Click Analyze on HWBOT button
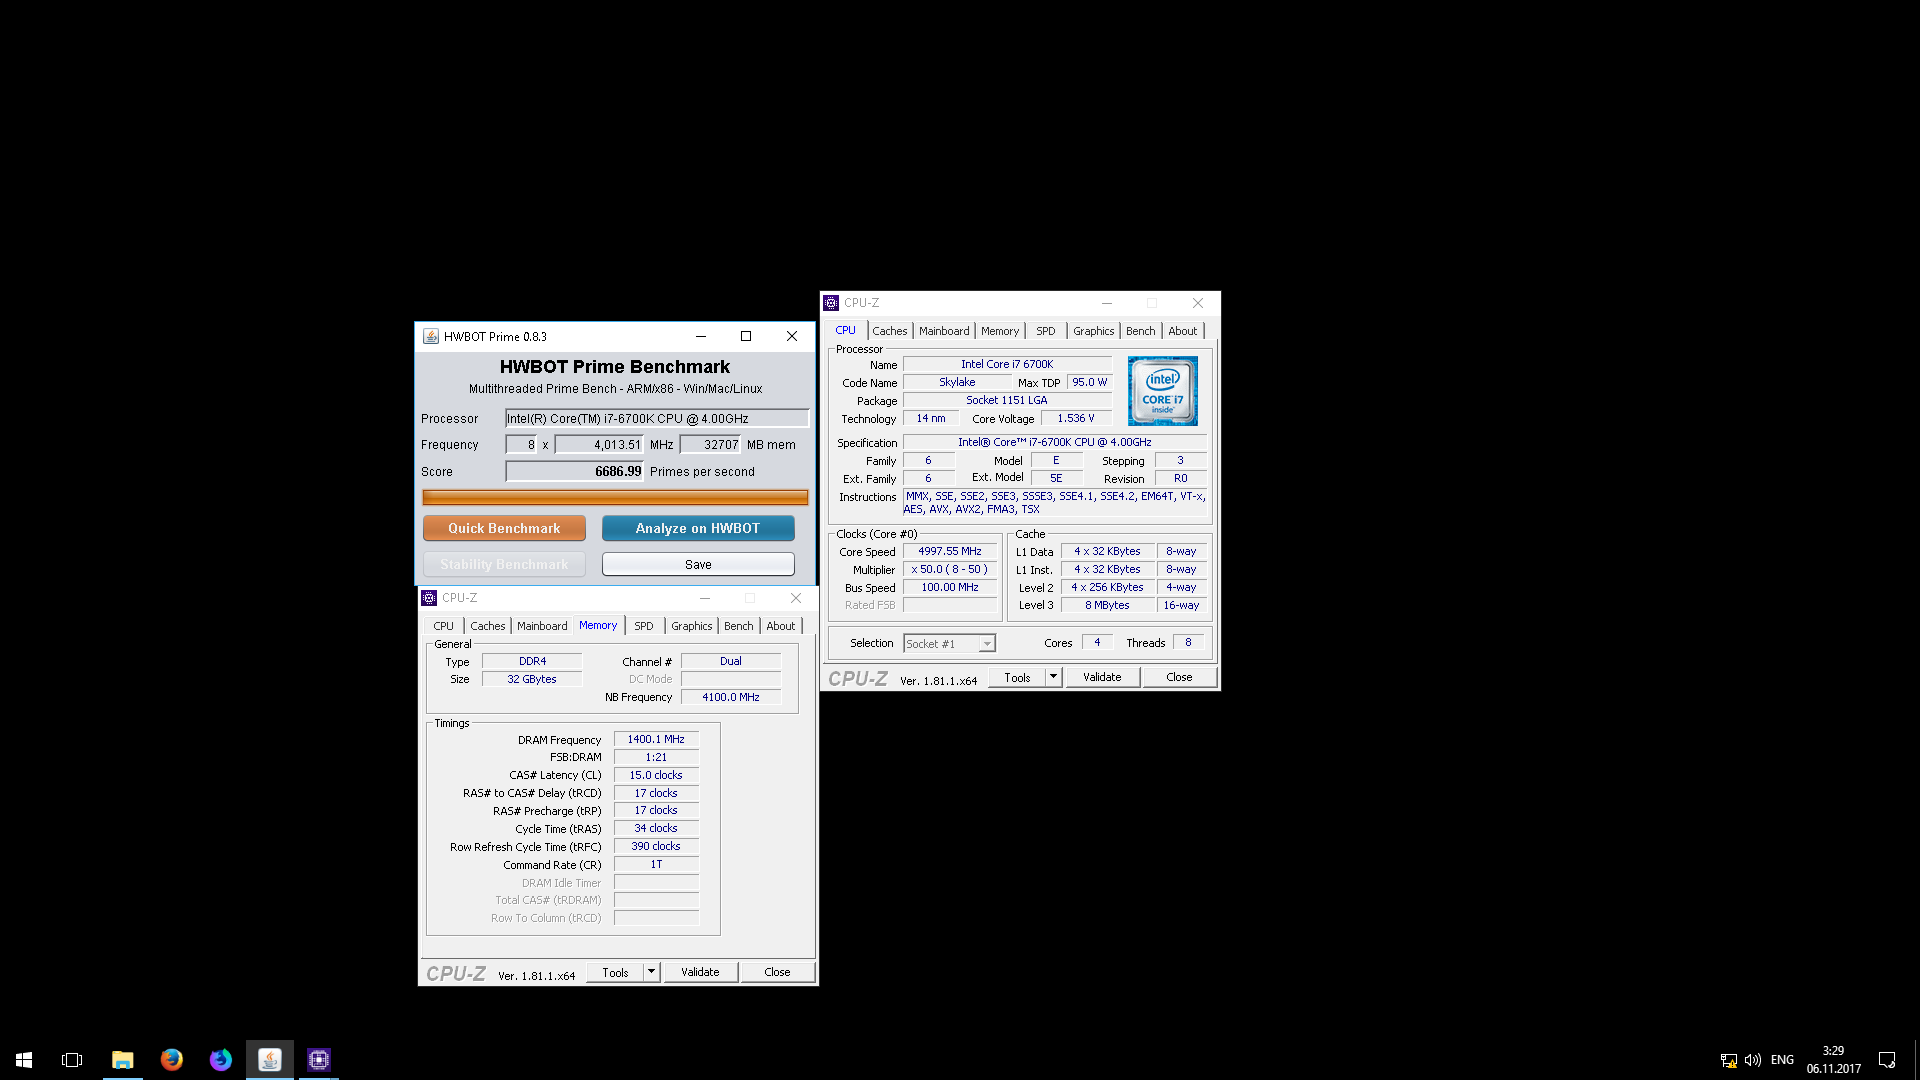Viewport: 1920px width, 1080px height. pos(698,528)
